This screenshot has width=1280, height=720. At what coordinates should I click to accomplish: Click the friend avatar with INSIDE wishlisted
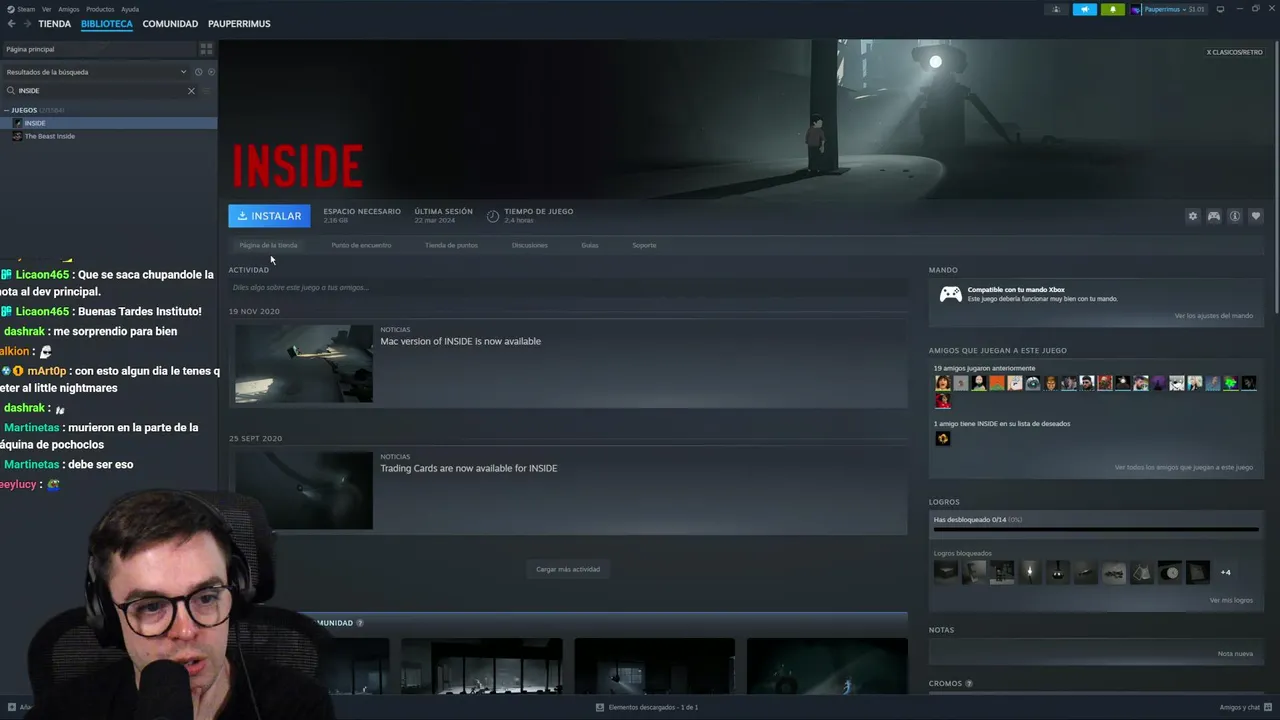tap(942, 438)
